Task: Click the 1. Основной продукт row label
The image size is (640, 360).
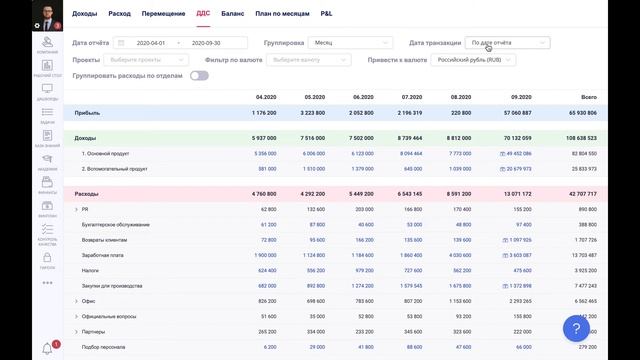Action: [105, 153]
